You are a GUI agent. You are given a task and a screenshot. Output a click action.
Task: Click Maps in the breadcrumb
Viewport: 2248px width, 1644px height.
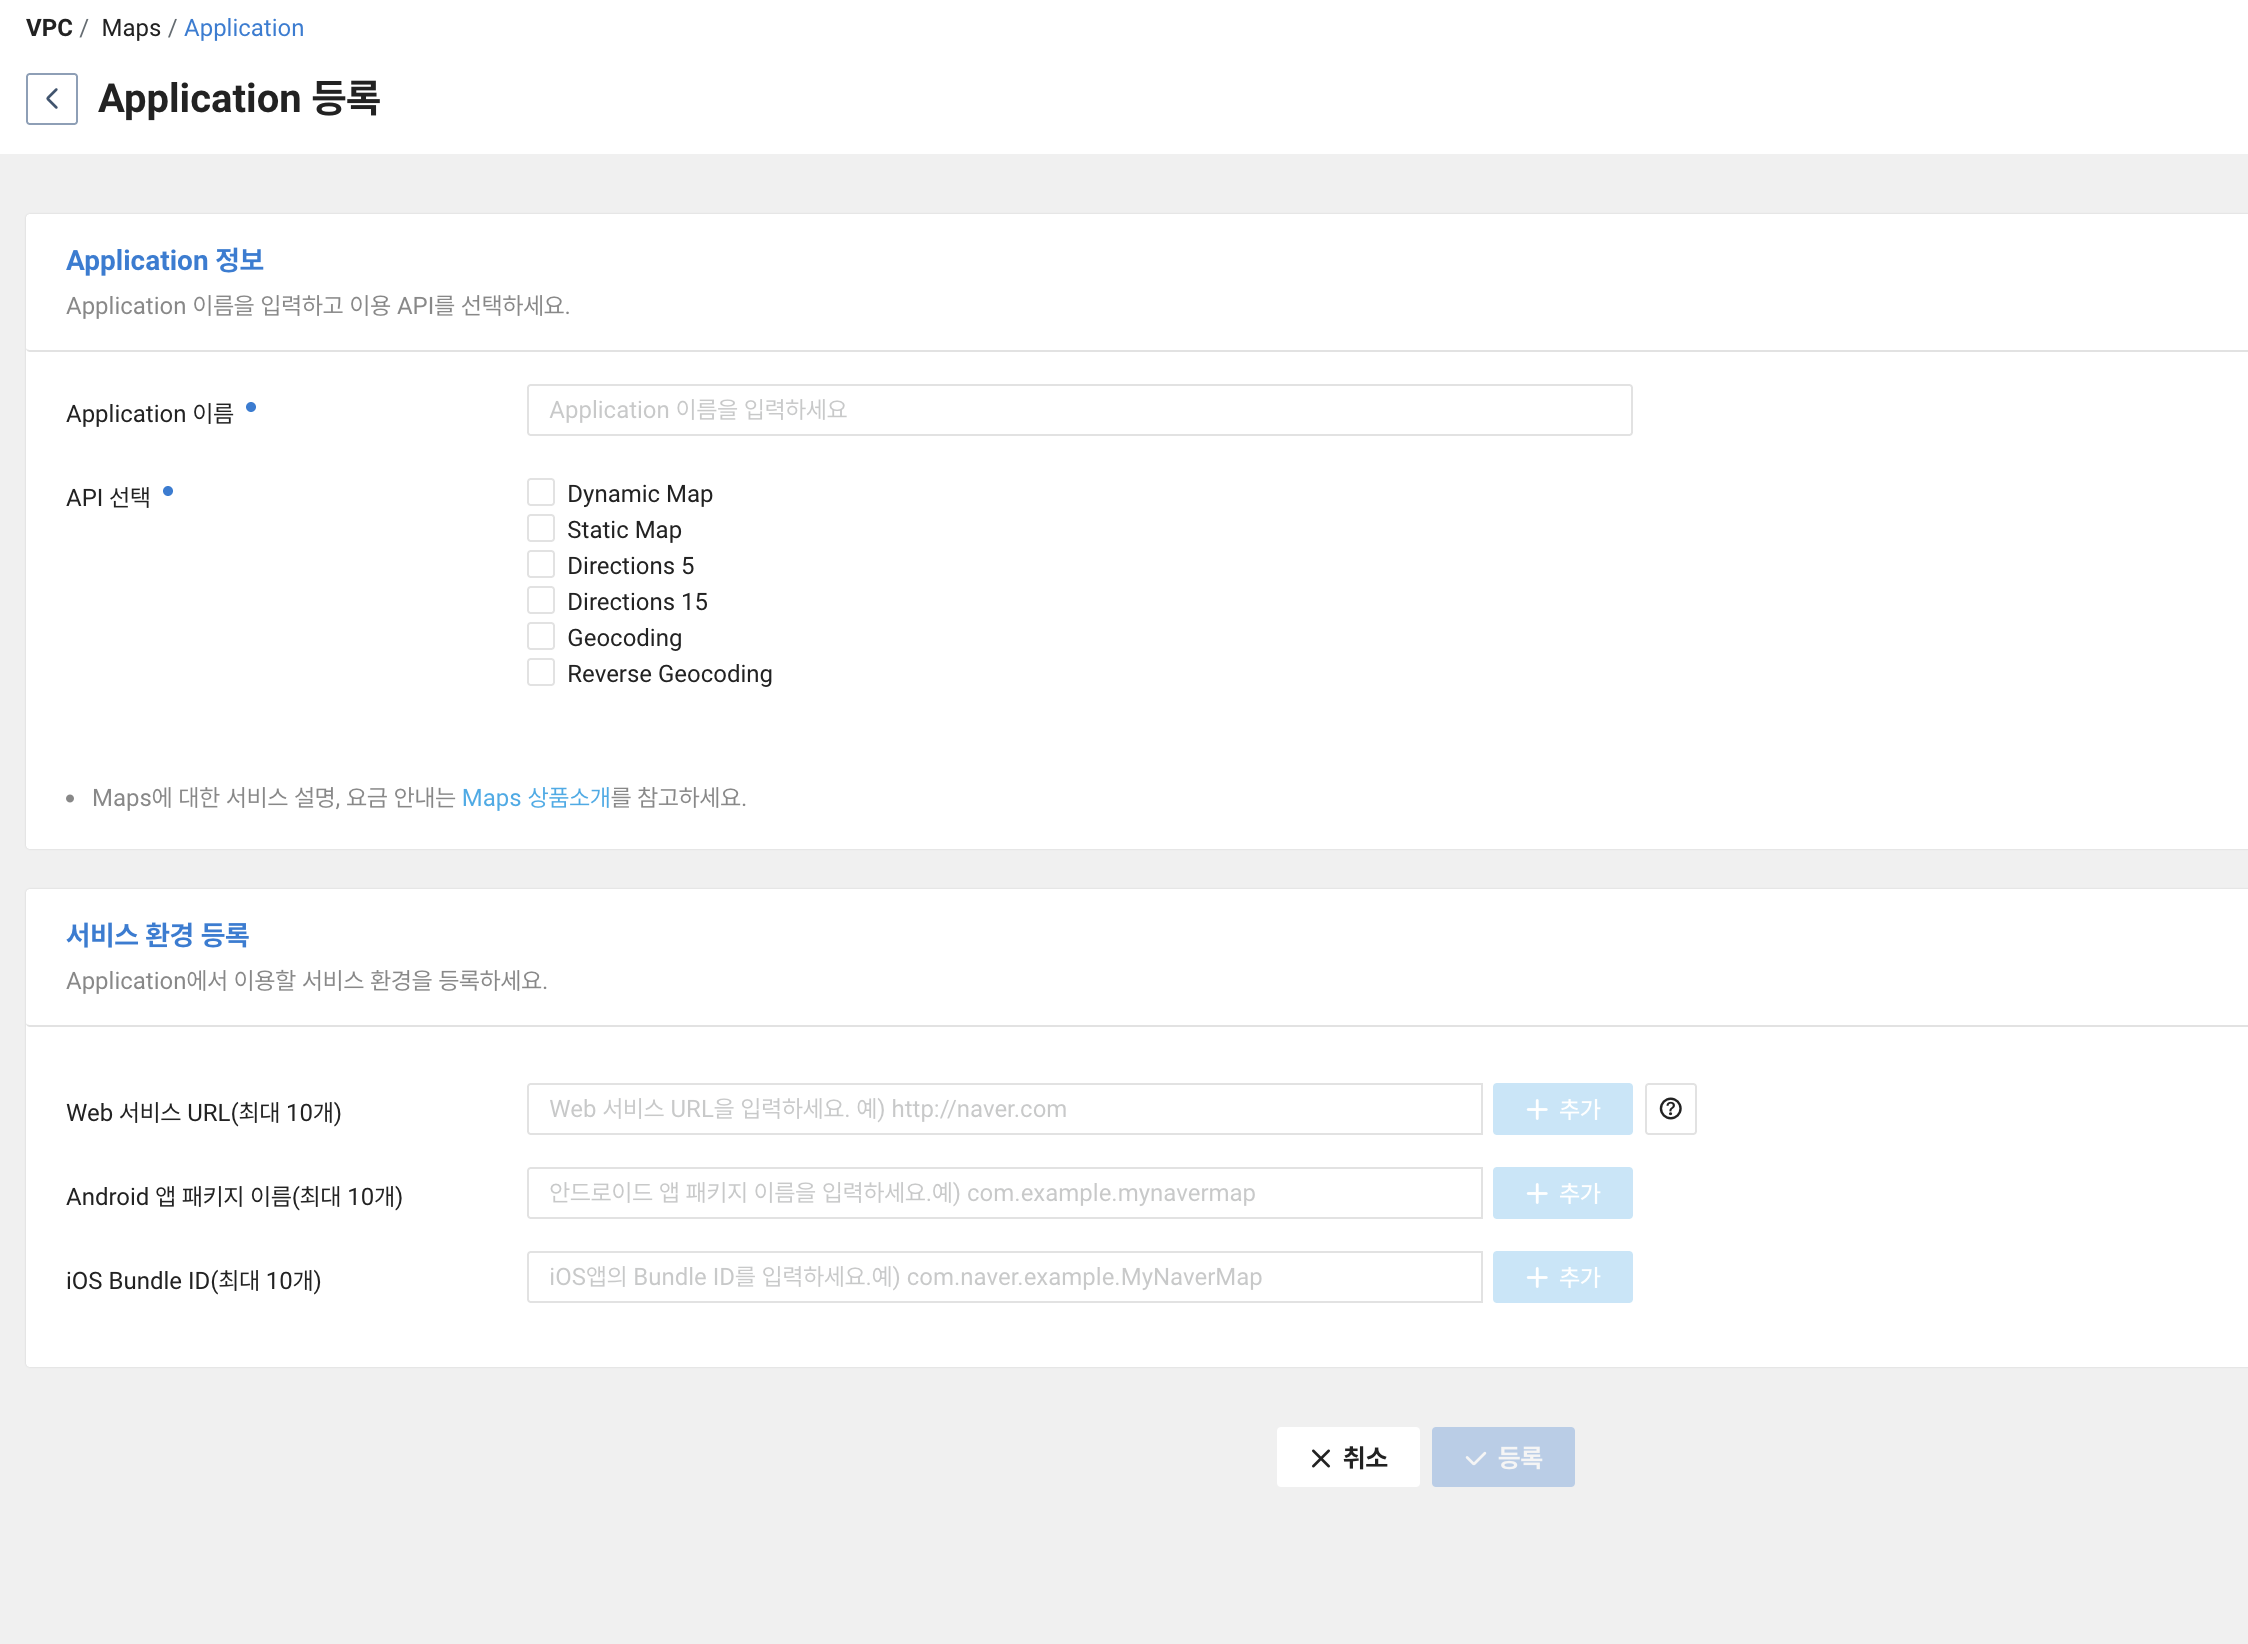coord(131,28)
